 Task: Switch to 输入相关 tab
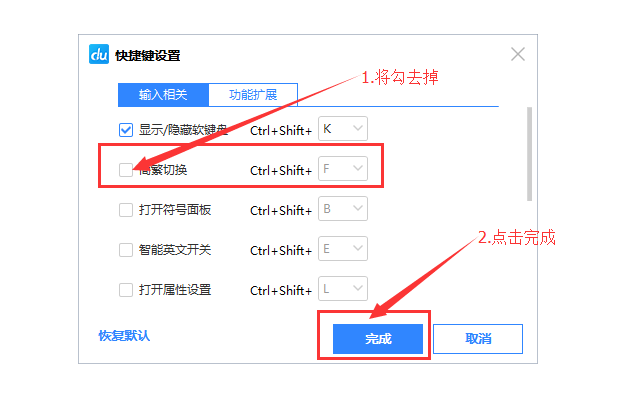tap(163, 95)
